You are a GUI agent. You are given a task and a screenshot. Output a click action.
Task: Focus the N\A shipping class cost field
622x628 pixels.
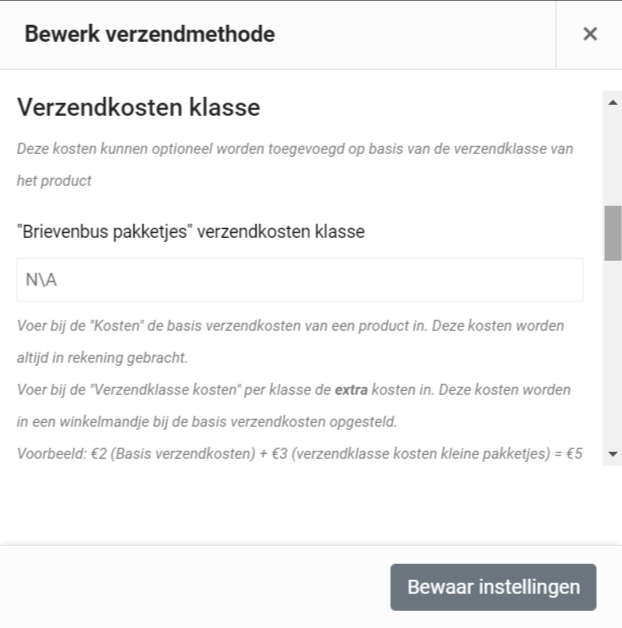point(300,280)
